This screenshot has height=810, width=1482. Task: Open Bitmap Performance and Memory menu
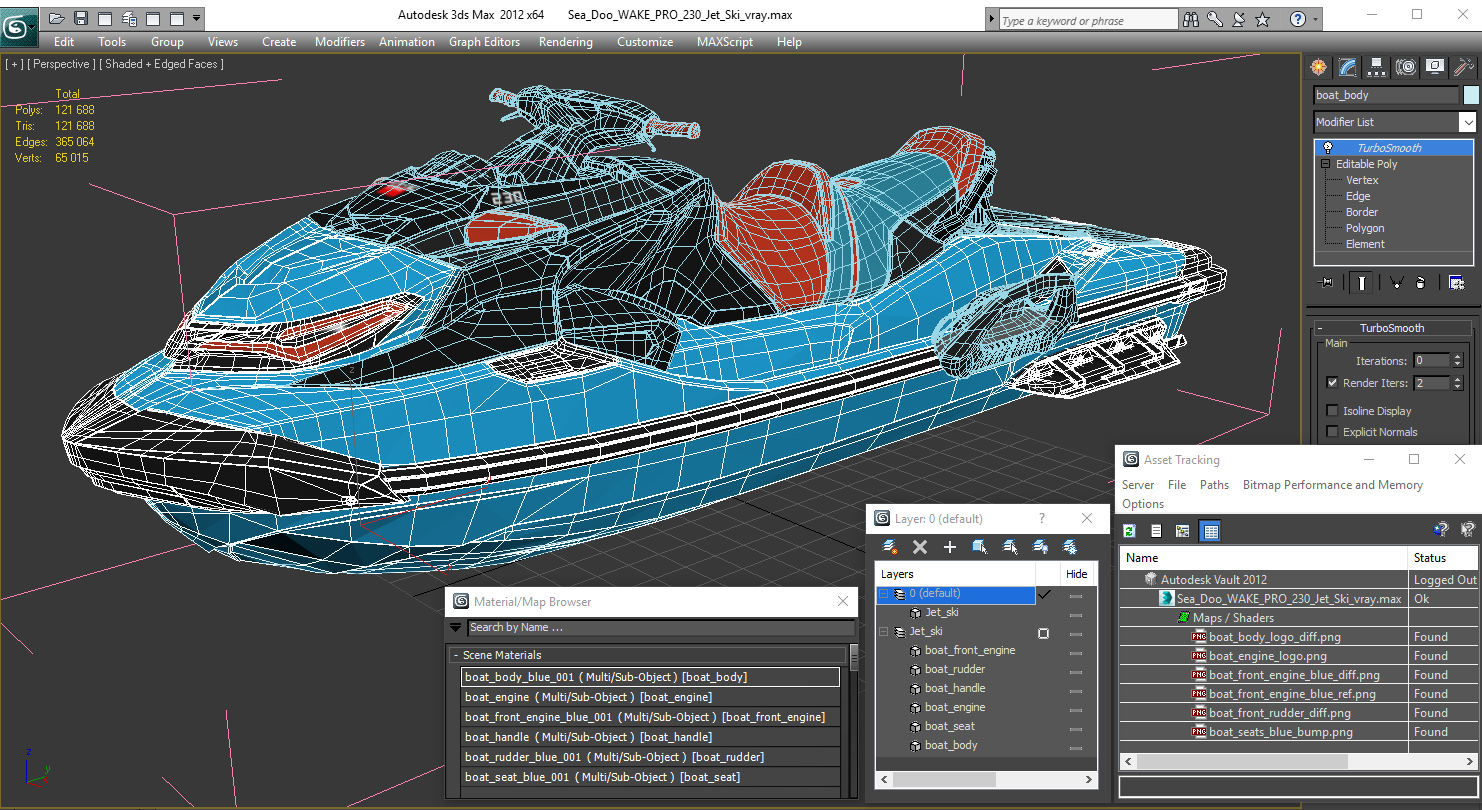(1332, 485)
